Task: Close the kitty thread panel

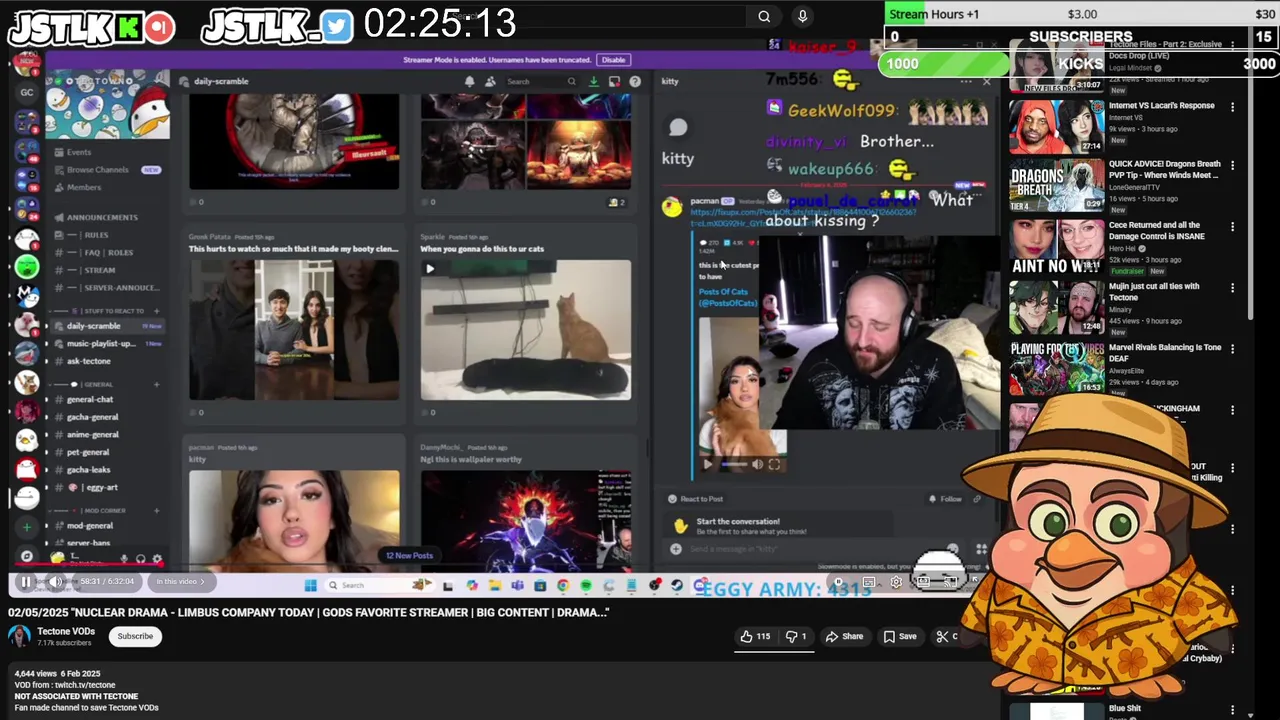Action: click(x=986, y=81)
